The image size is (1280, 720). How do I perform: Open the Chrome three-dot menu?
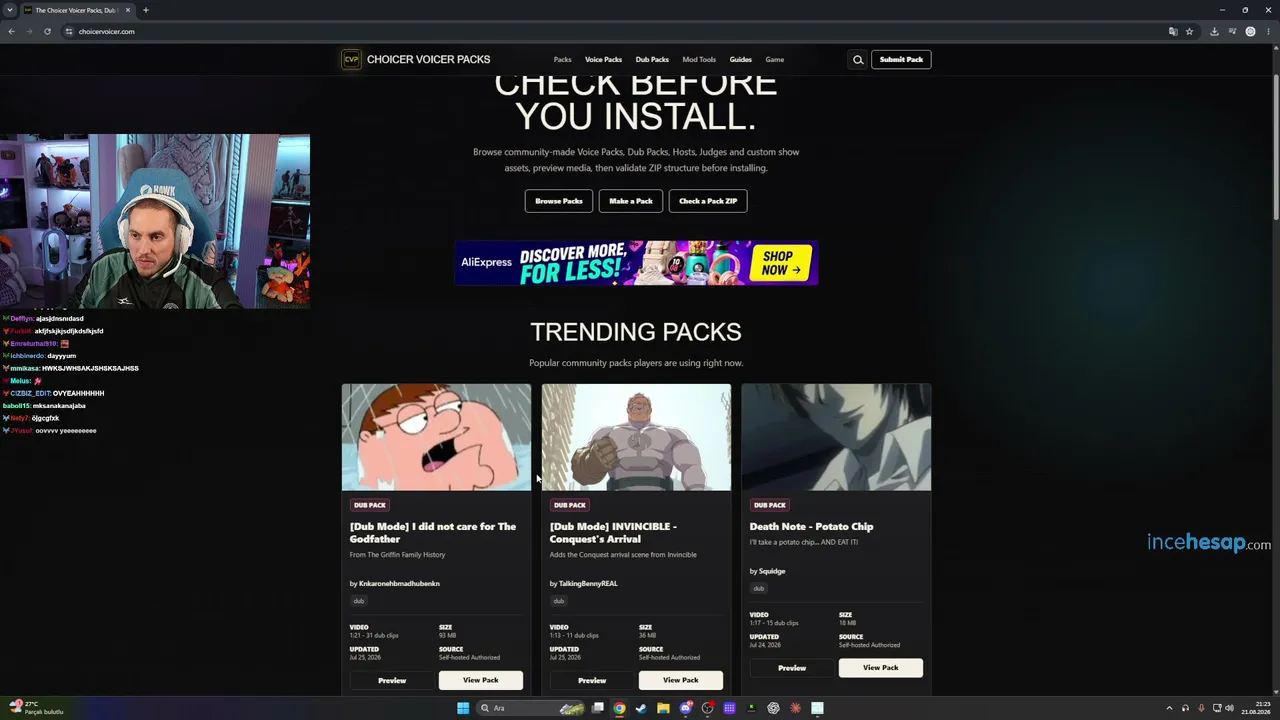click(1267, 31)
